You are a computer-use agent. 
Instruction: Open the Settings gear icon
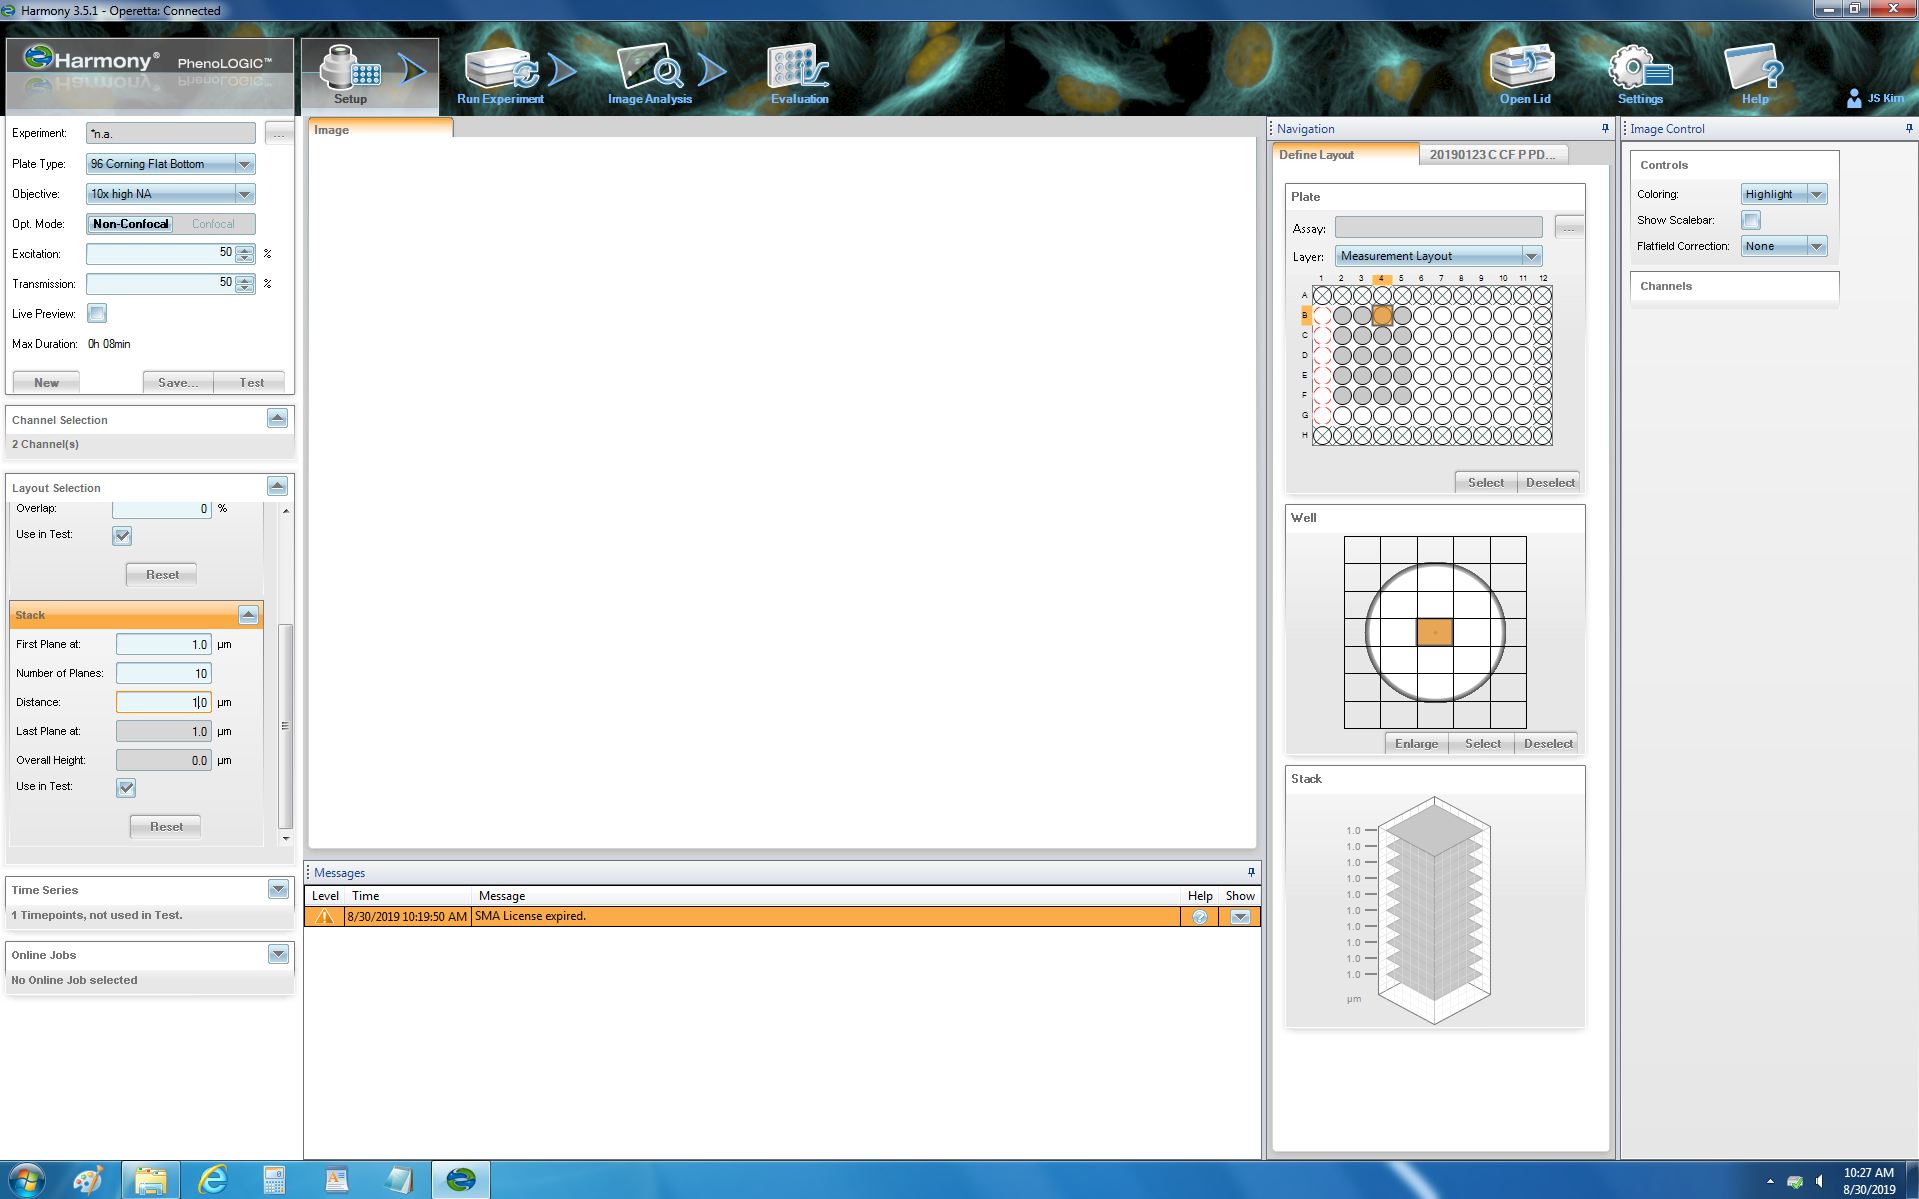pyautogui.click(x=1640, y=75)
